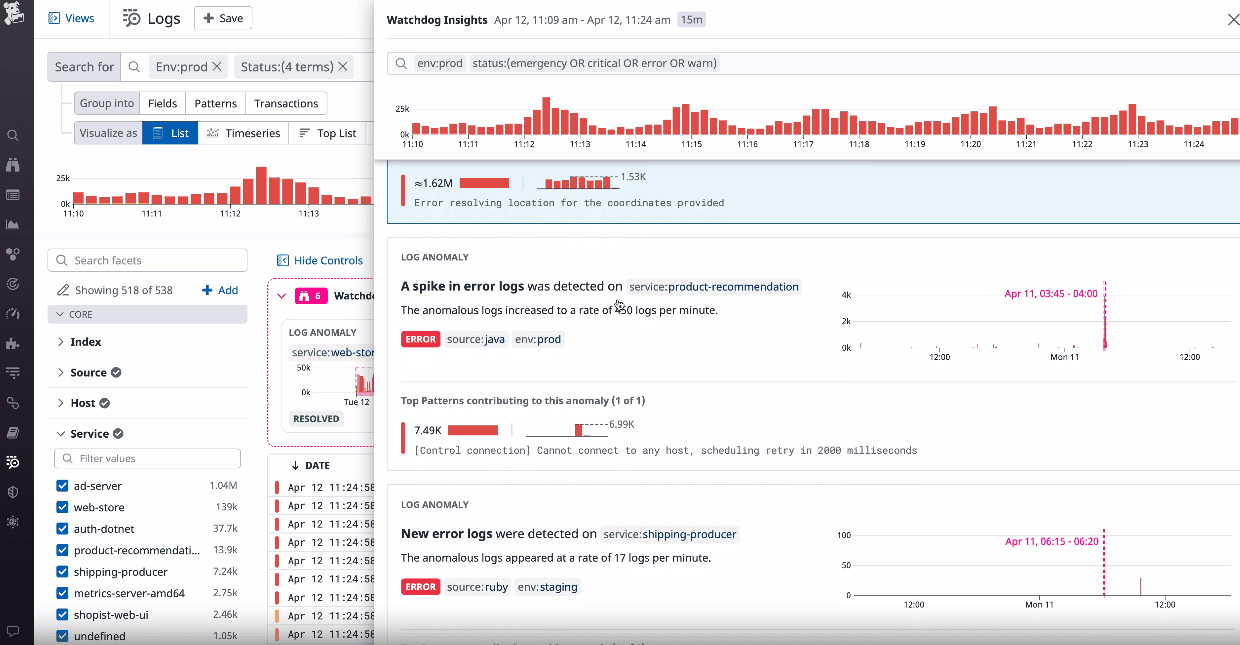Remove the Env:prod filter chip
This screenshot has width=1240, height=645.
218,67
